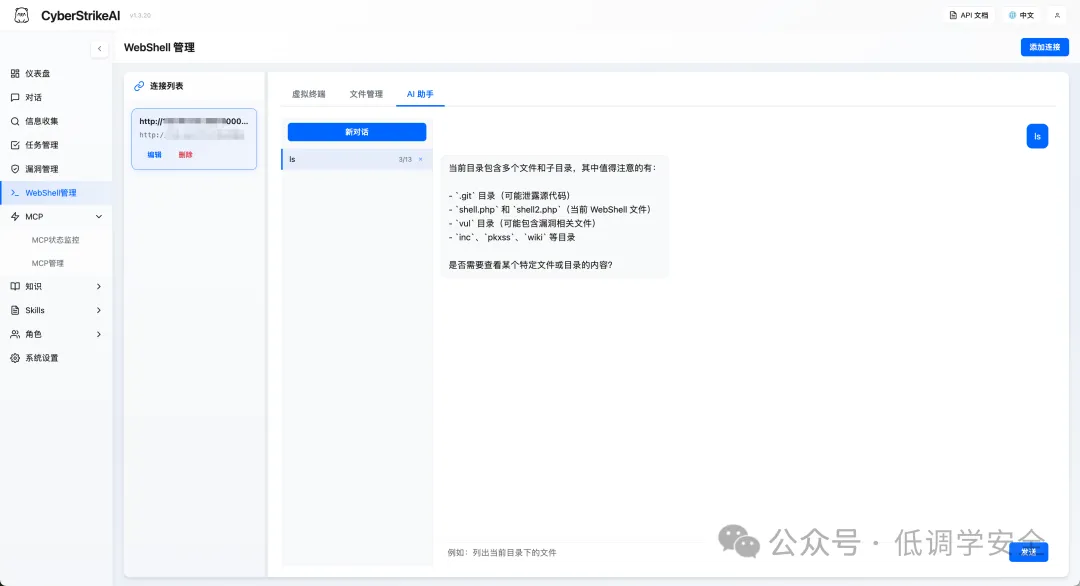Click the "ls" user message bubble
The image size is (1080, 586).
[1037, 136]
